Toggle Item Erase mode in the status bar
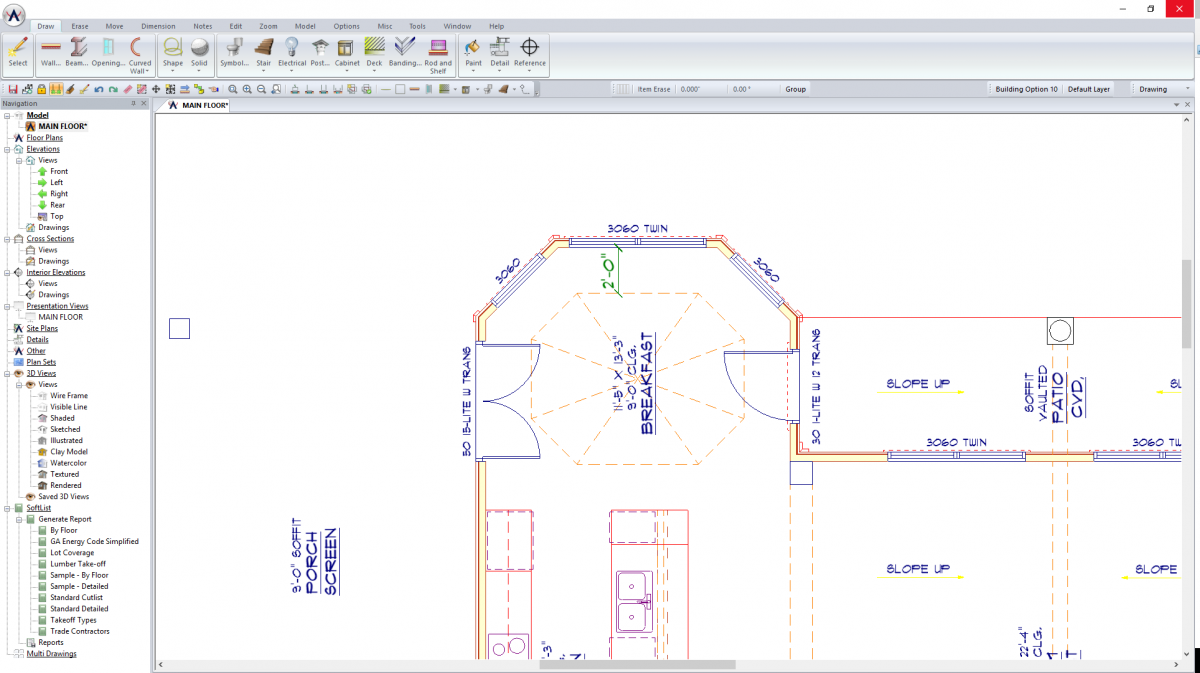This screenshot has width=1200, height=673. pos(655,88)
